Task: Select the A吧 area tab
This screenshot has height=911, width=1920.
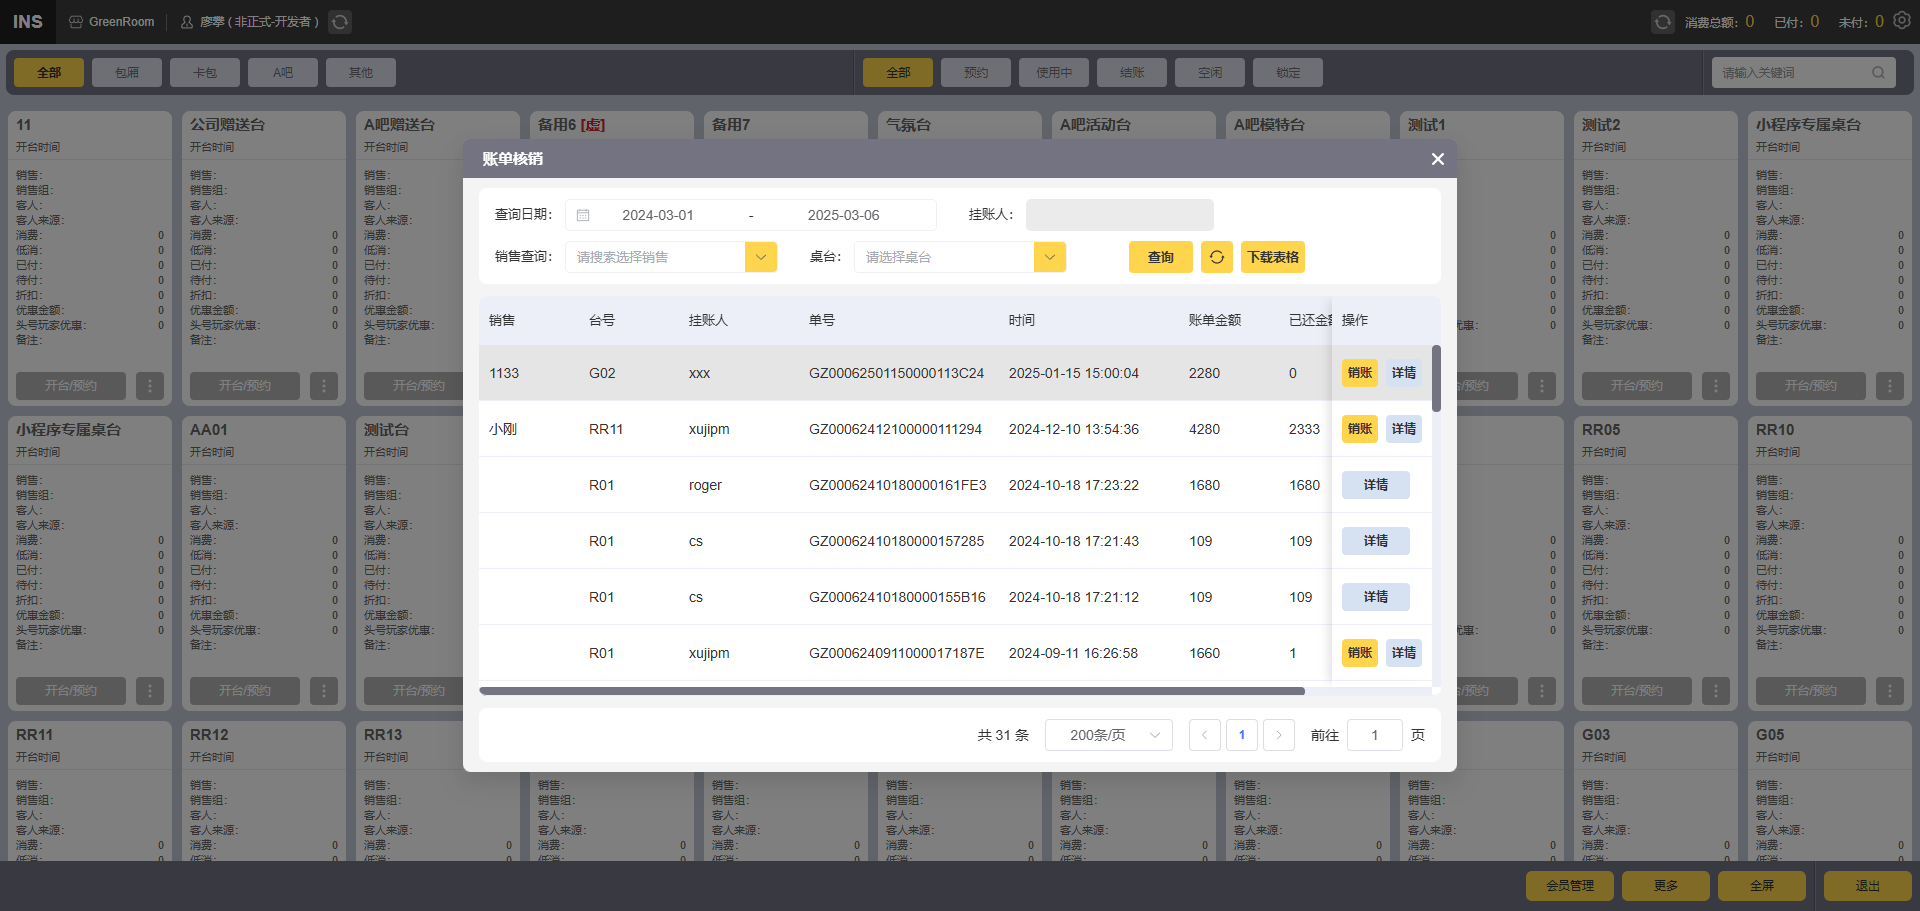Action: coord(283,72)
